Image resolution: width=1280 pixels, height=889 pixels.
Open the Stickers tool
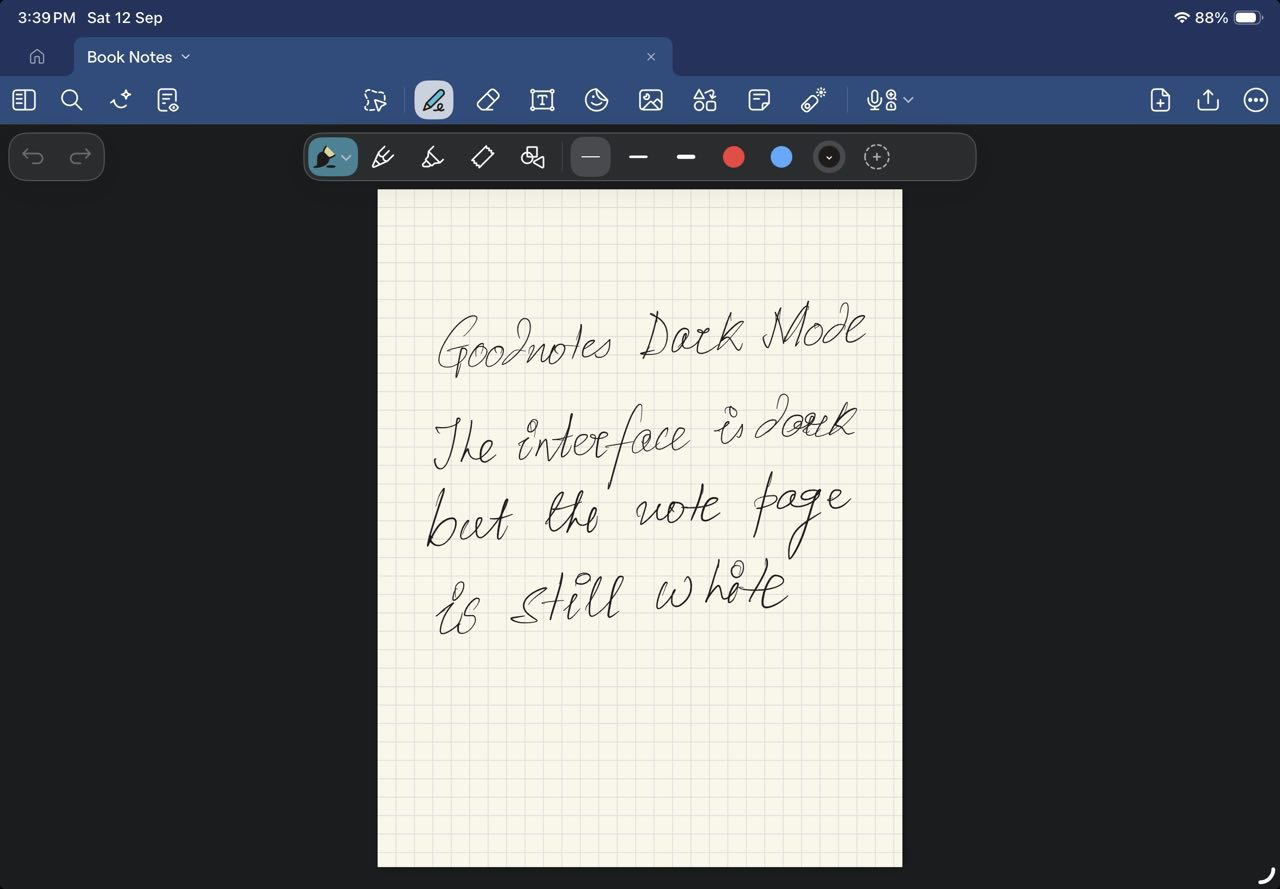[x=596, y=100]
